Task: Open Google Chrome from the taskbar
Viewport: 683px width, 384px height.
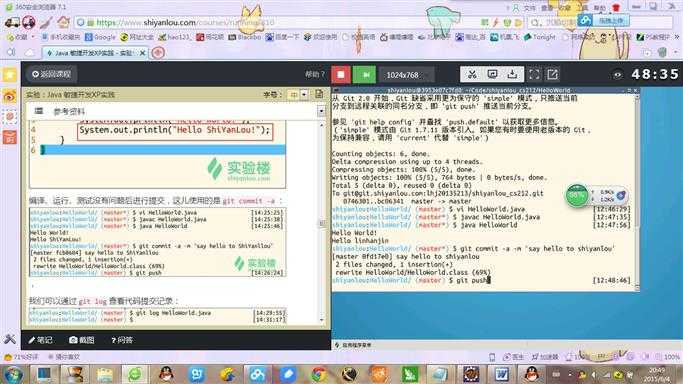Action: click(x=318, y=374)
